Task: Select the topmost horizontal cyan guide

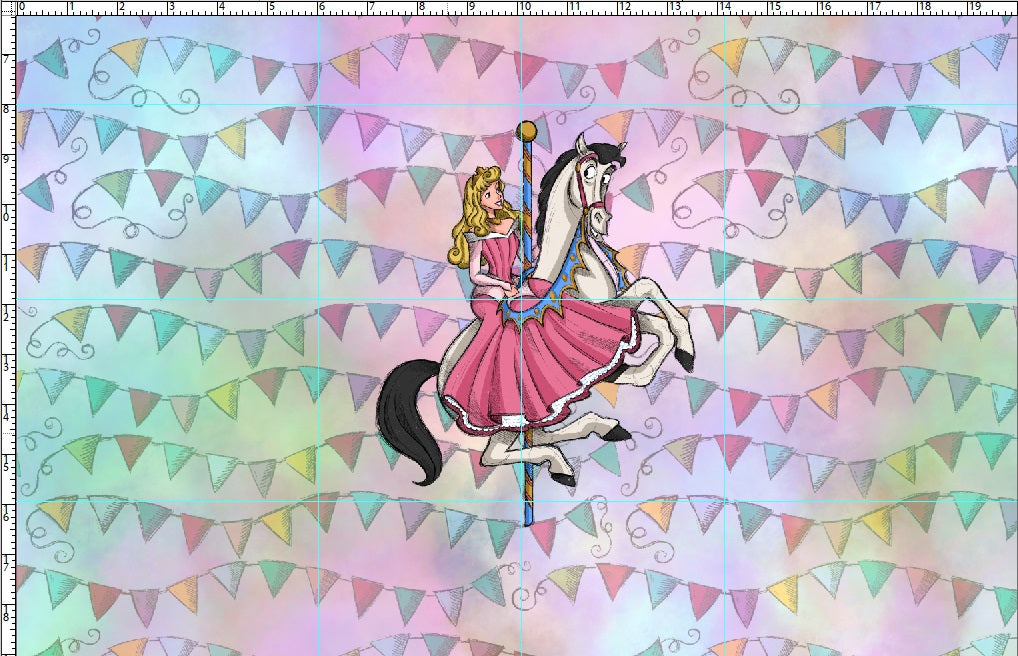Action: click(x=200, y=103)
